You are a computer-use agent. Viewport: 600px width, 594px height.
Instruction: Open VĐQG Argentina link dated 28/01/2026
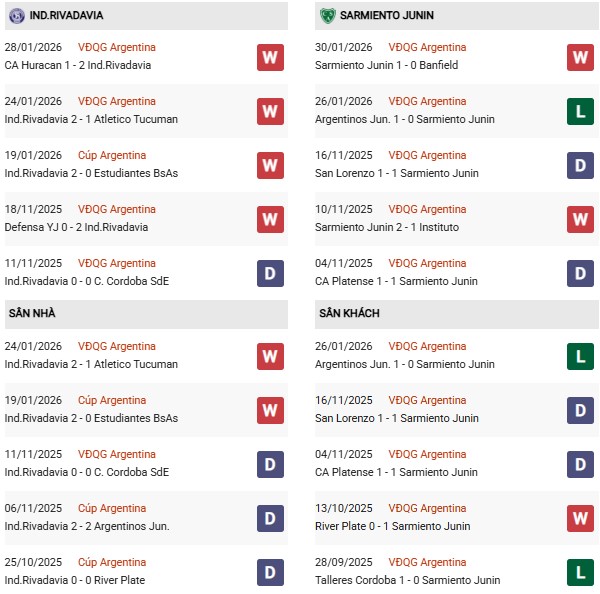click(x=117, y=48)
